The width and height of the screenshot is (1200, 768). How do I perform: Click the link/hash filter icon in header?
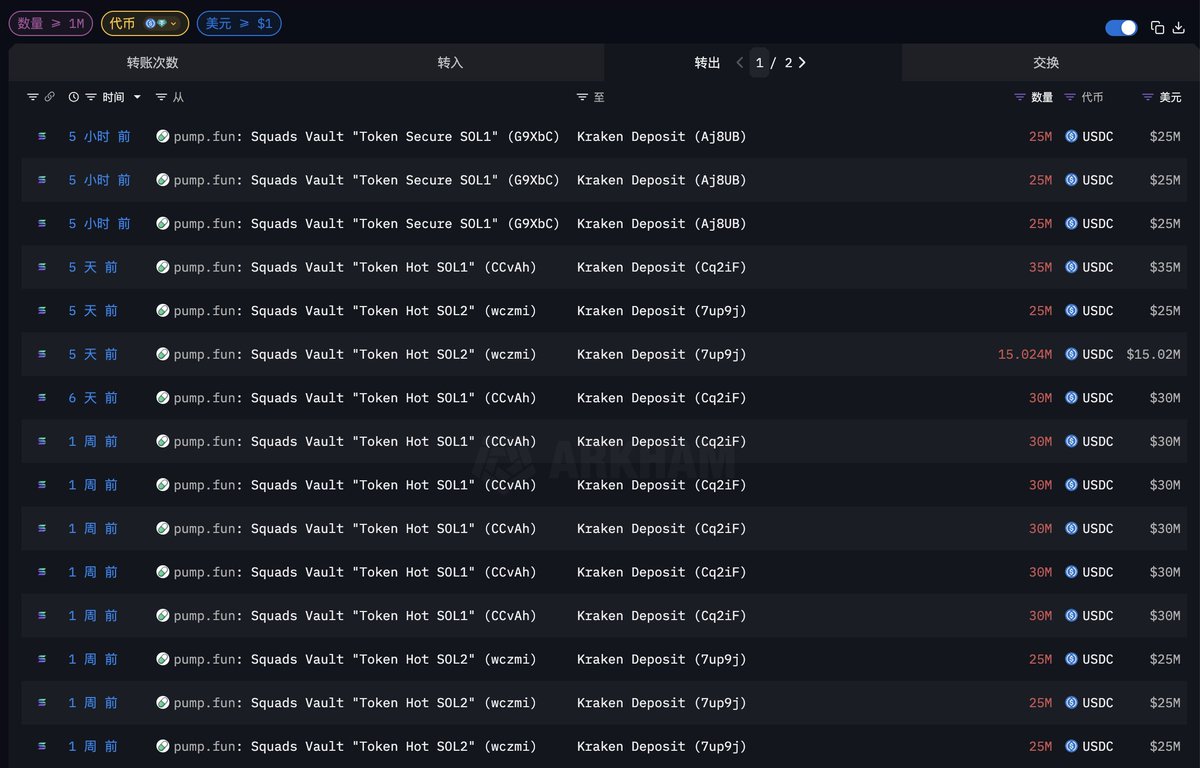50,97
